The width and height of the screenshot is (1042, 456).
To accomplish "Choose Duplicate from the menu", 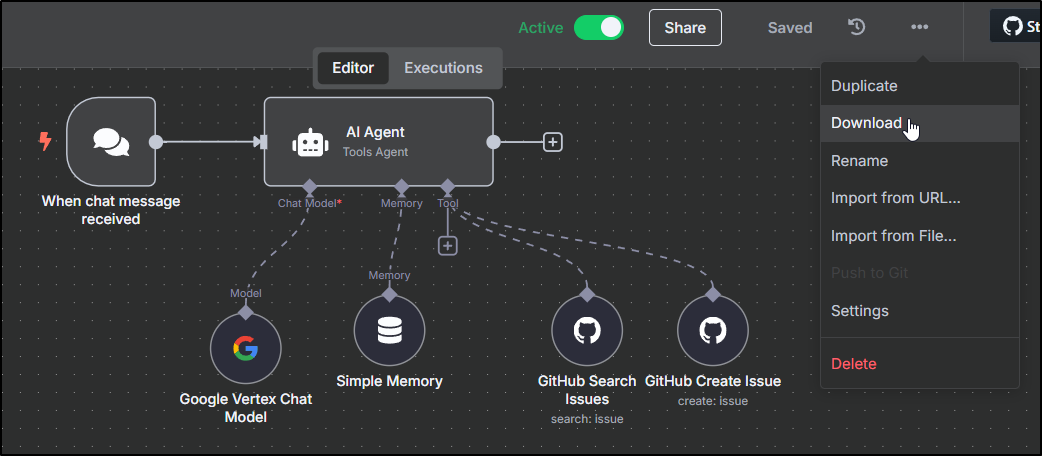I will [864, 86].
